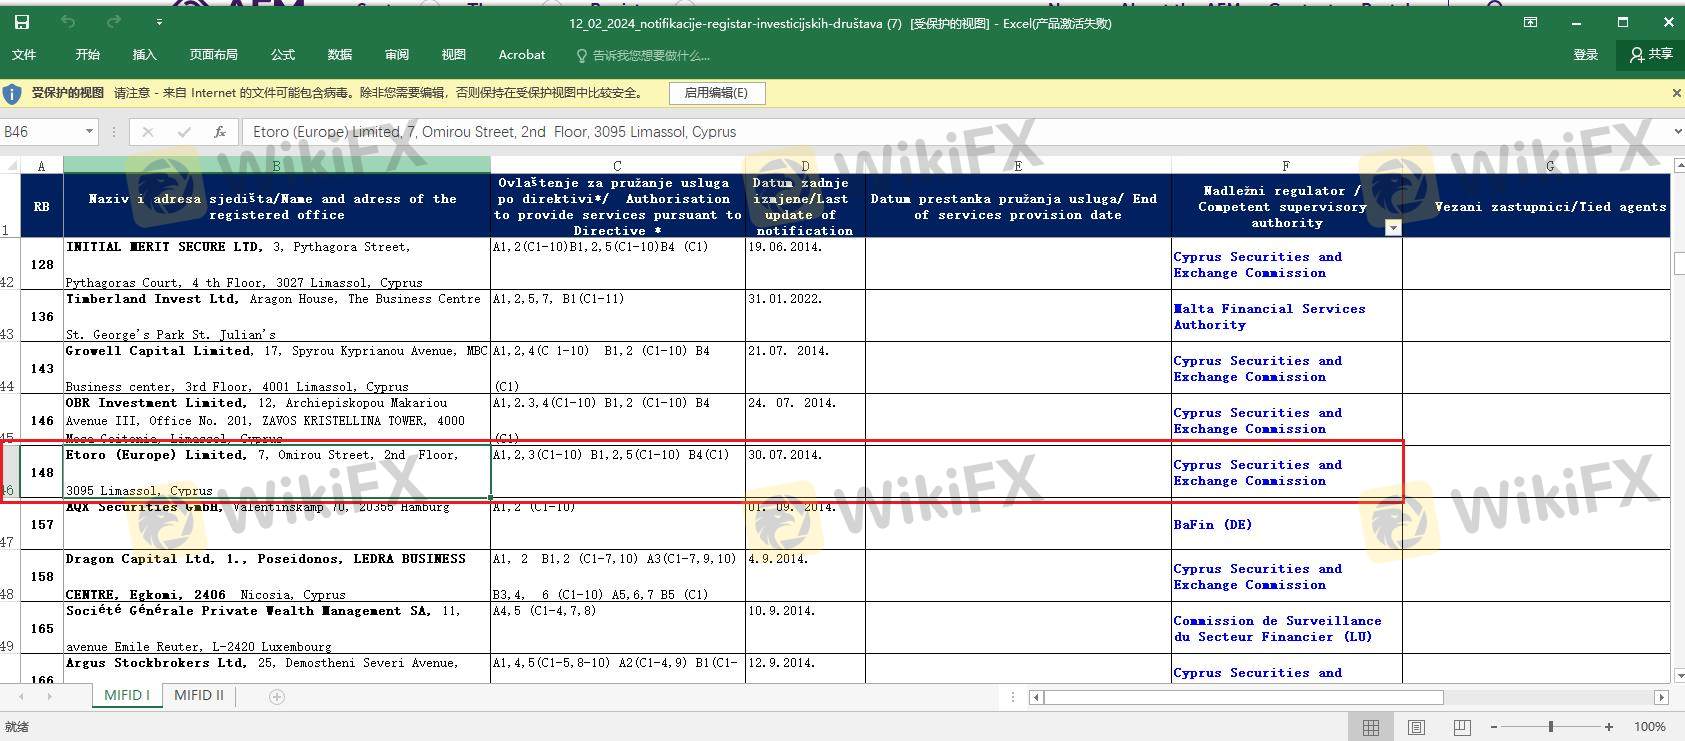Click the formula bar showing Etoro address

point(955,132)
